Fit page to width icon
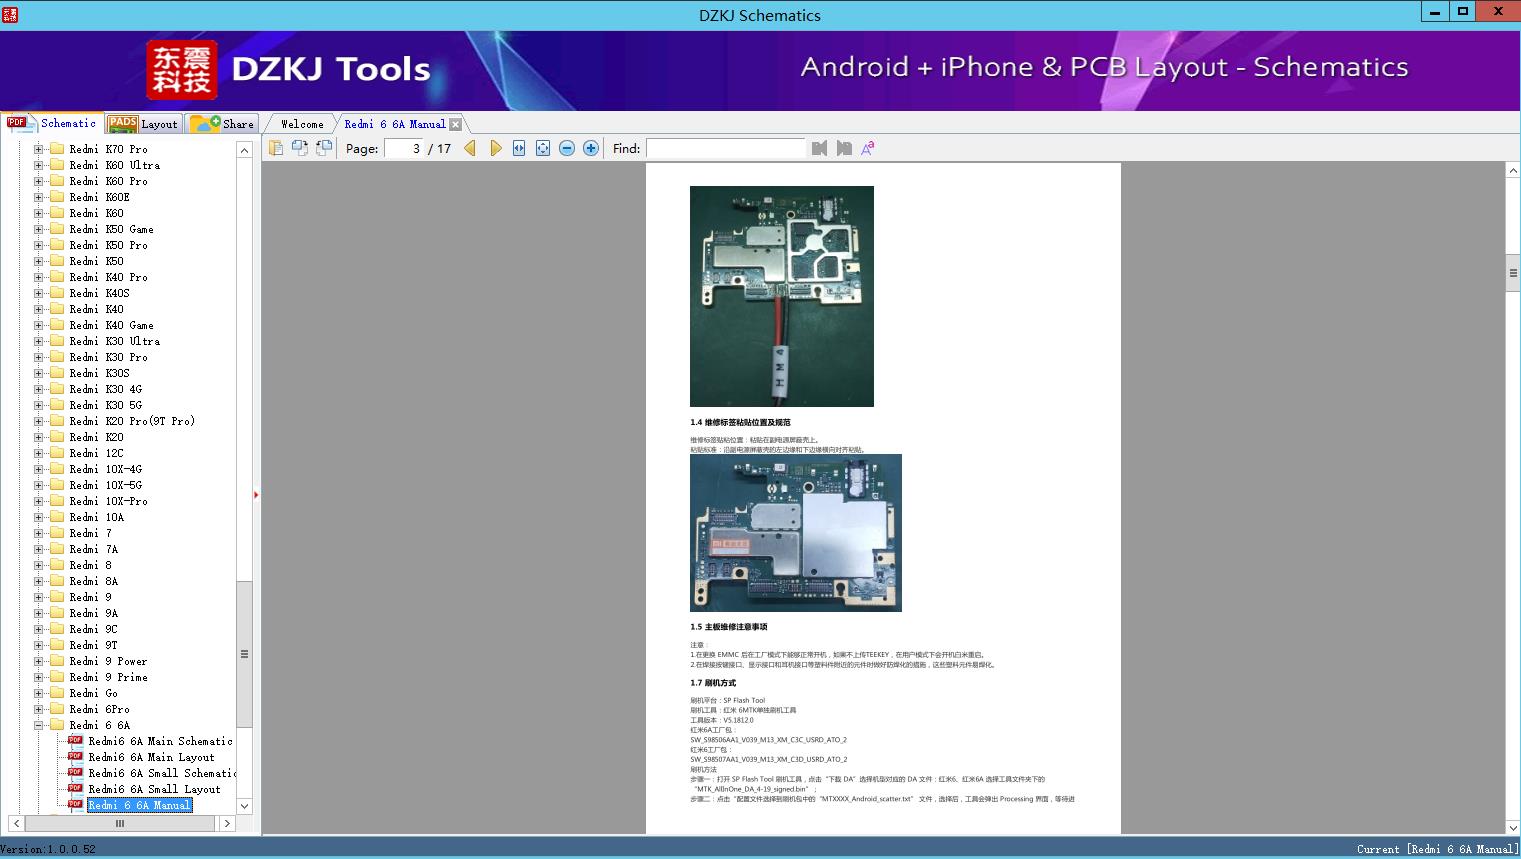Image resolution: width=1521 pixels, height=859 pixels. tap(519, 148)
